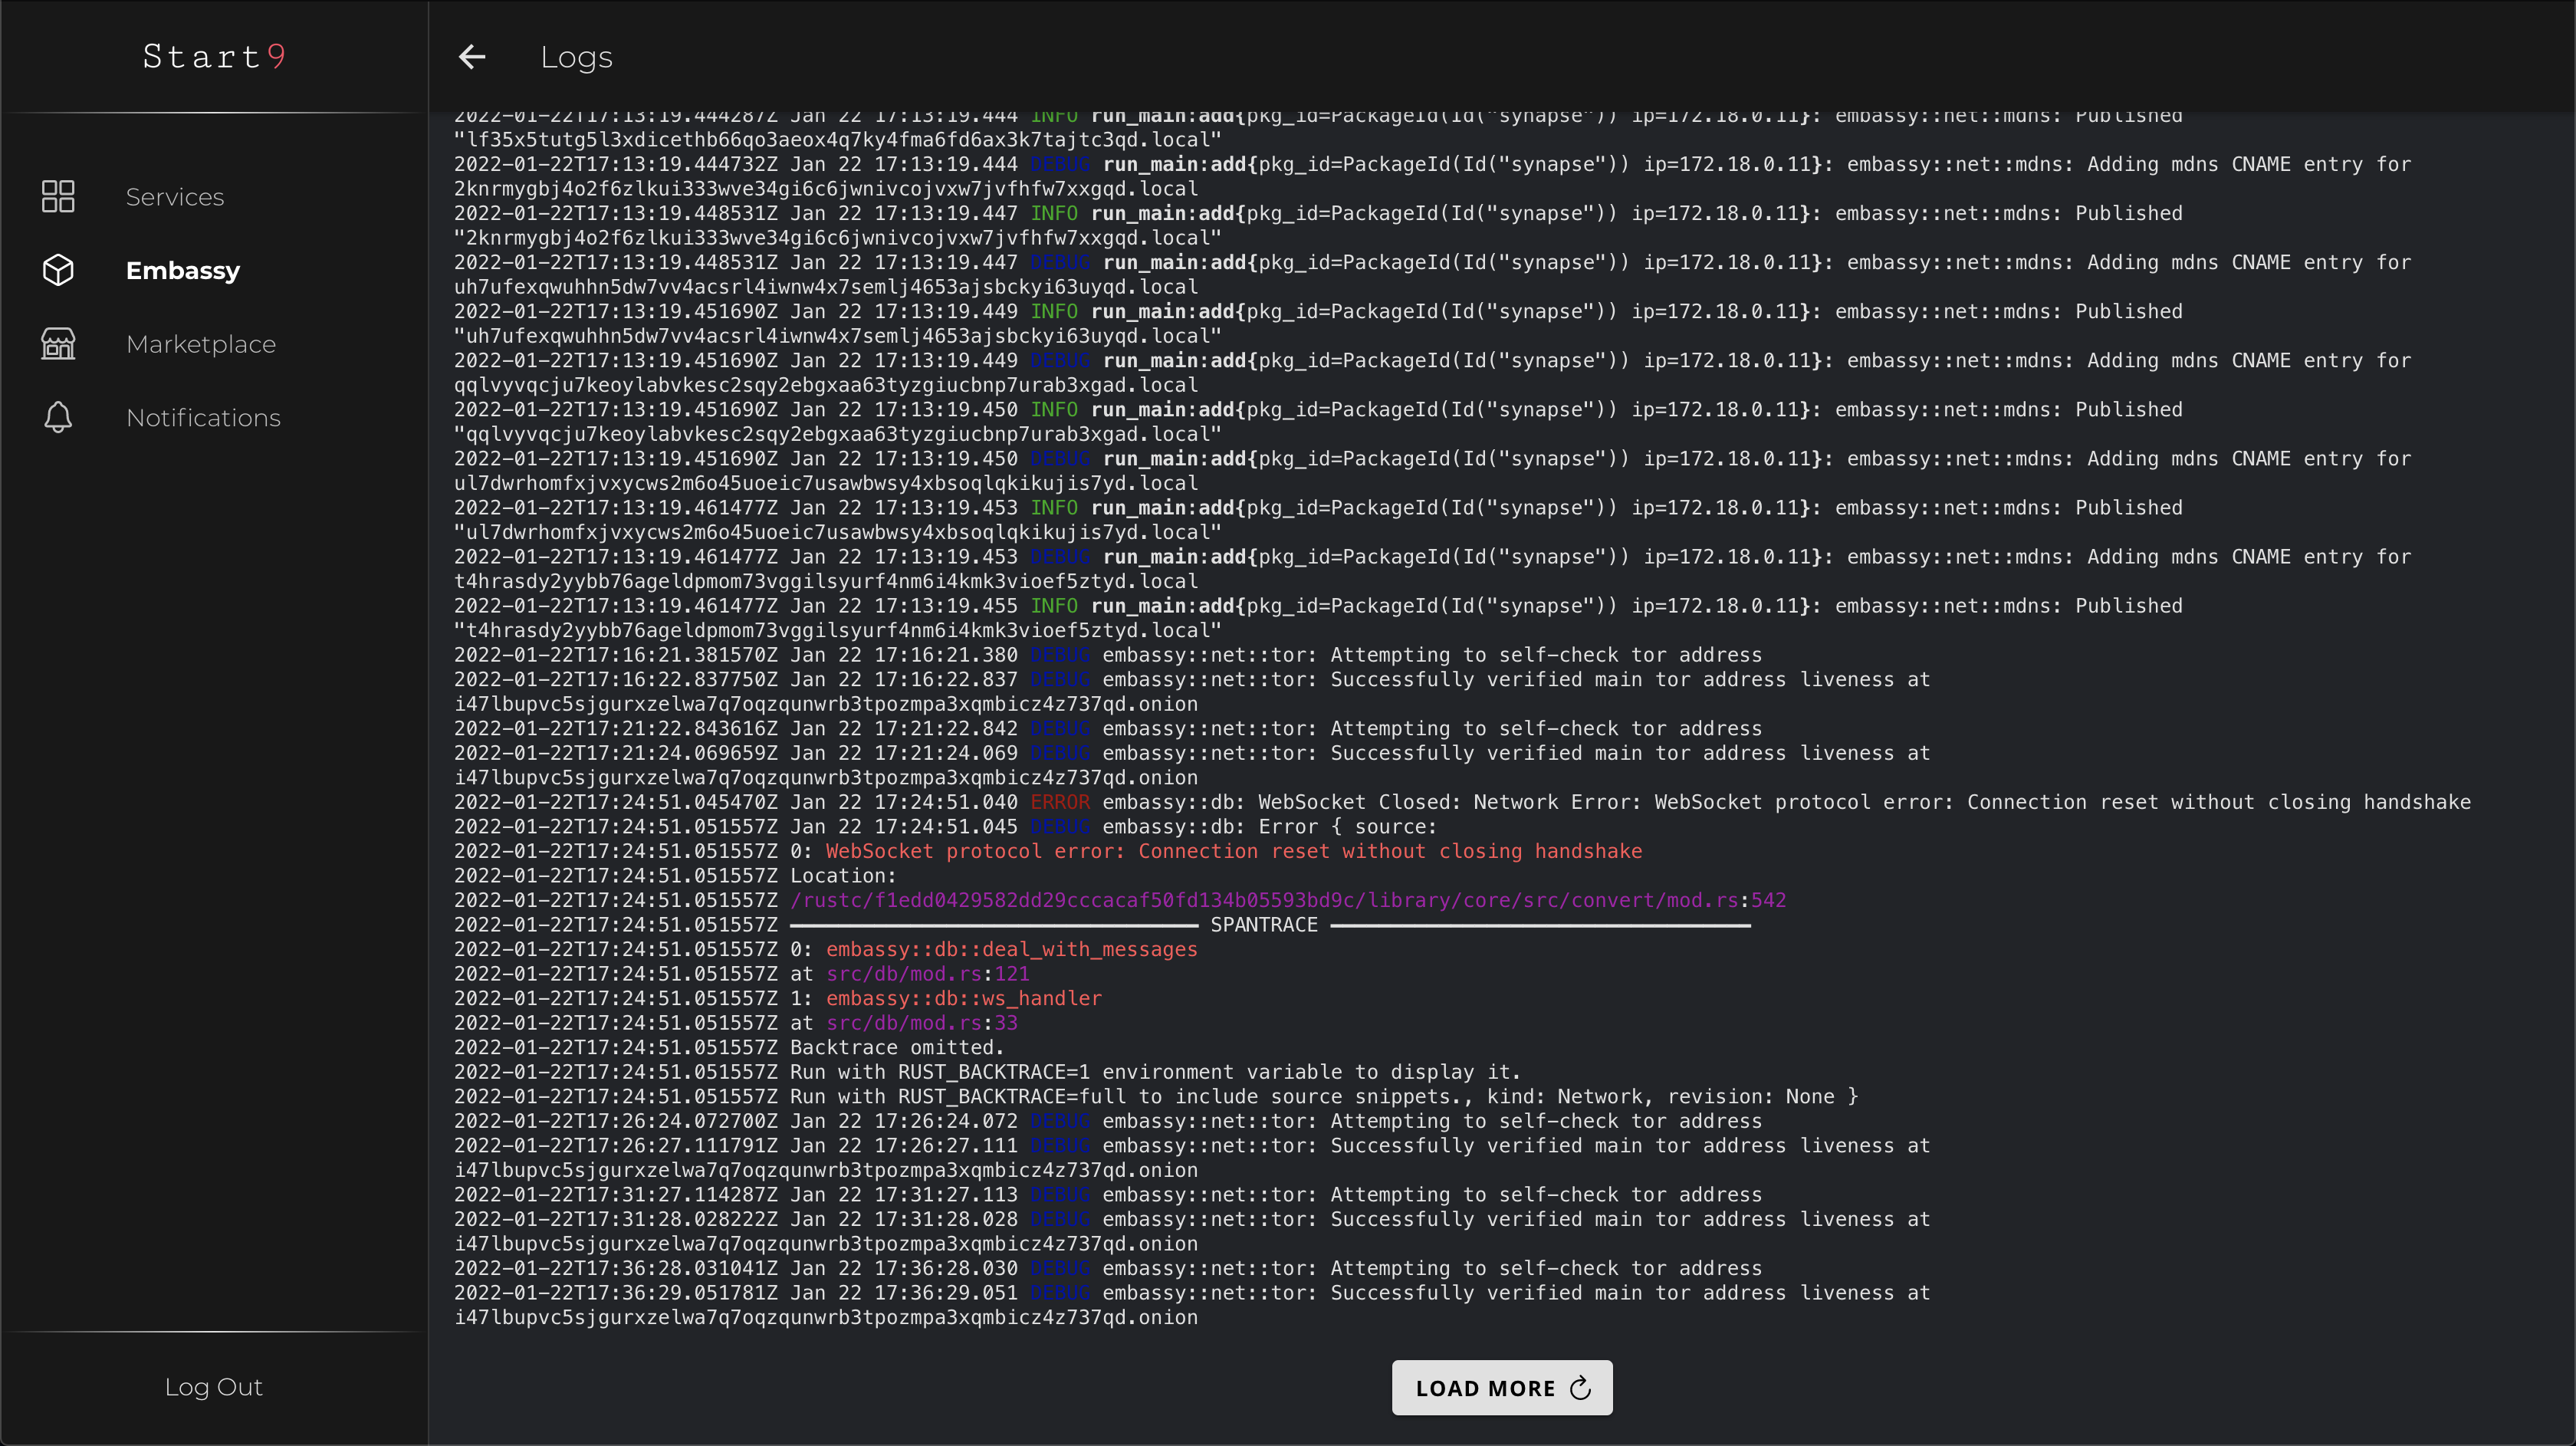Click the red ERROR level tag

click(x=1060, y=802)
